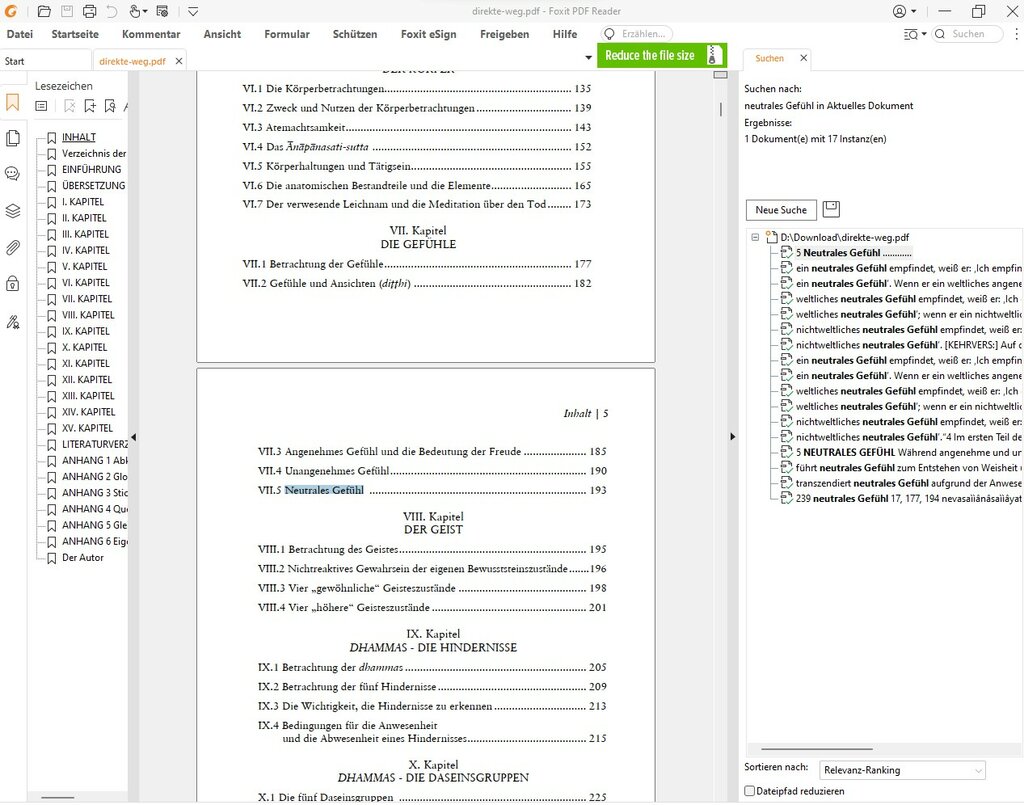This screenshot has height=805, width=1024.
Task: Switch to the Startseite tab
Action: pyautogui.click(x=75, y=34)
